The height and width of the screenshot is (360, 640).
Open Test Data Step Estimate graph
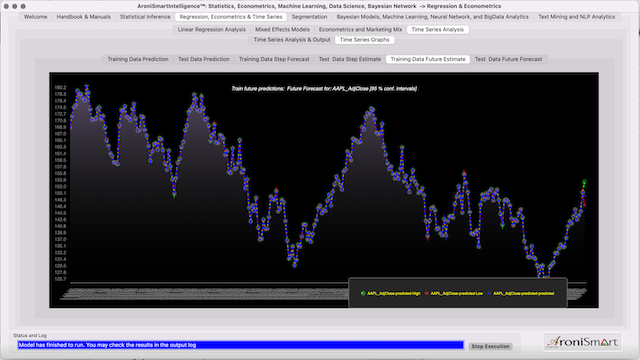tap(350, 59)
